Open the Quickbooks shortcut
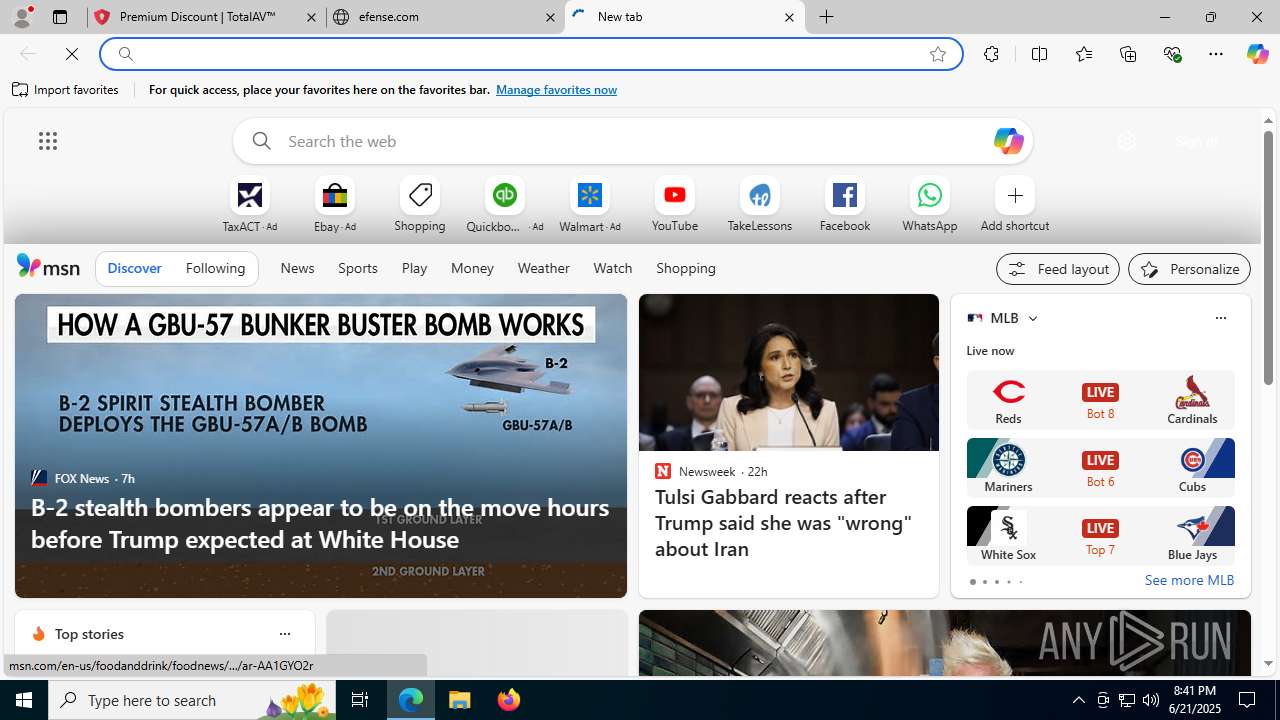 click(x=505, y=205)
